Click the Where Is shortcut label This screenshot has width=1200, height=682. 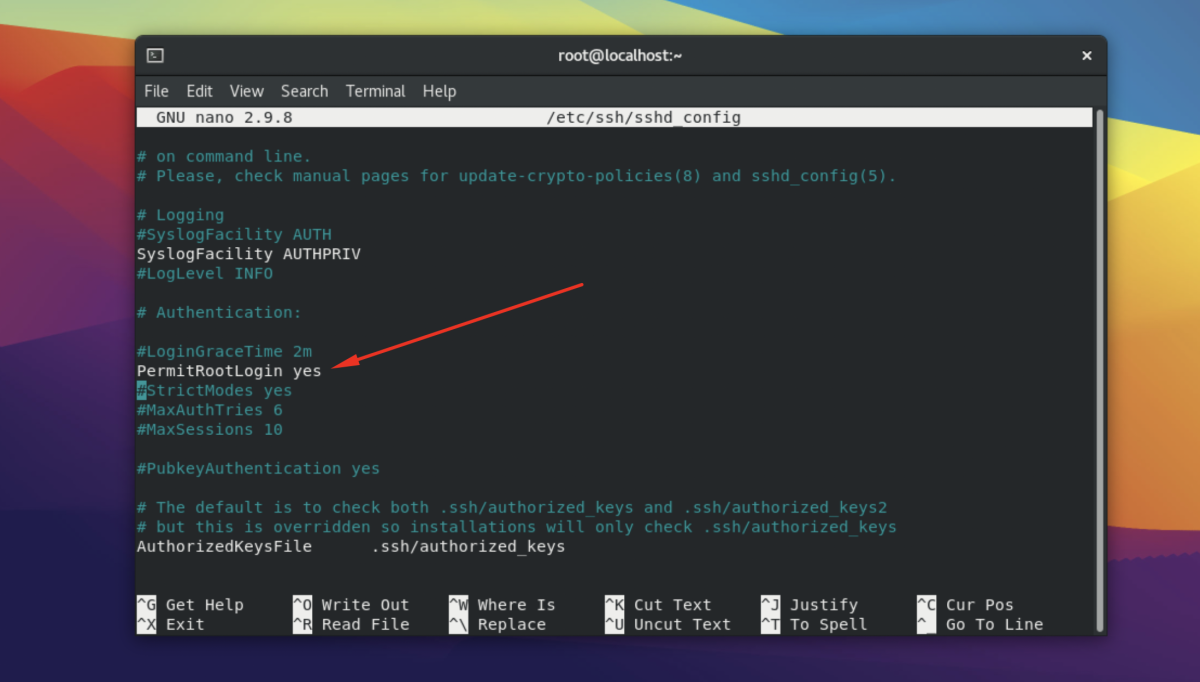point(515,605)
